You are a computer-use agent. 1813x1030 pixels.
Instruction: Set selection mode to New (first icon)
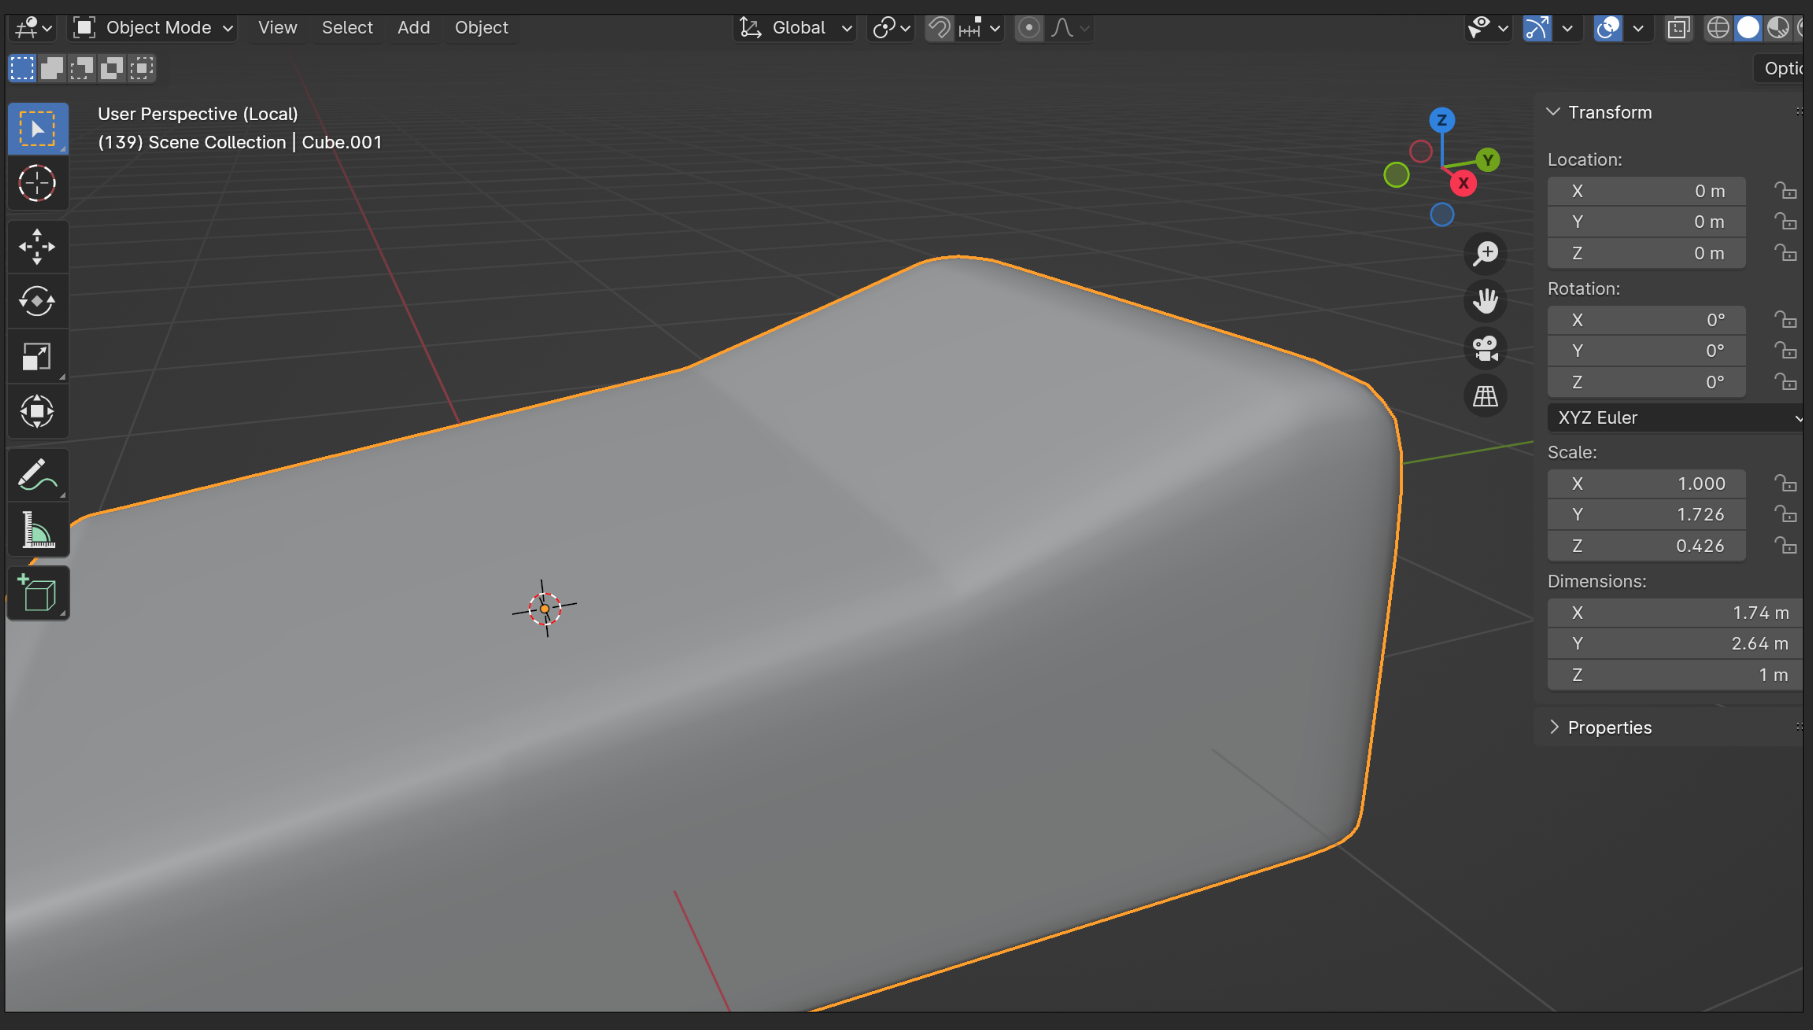click(22, 68)
